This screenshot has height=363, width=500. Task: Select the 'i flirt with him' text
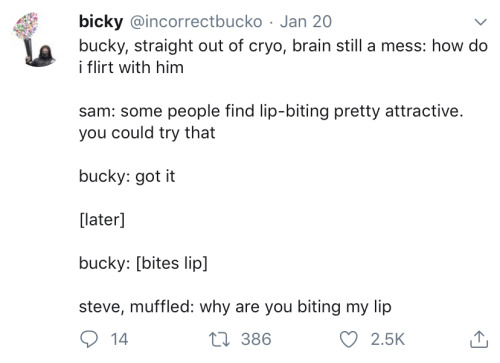click(x=131, y=68)
